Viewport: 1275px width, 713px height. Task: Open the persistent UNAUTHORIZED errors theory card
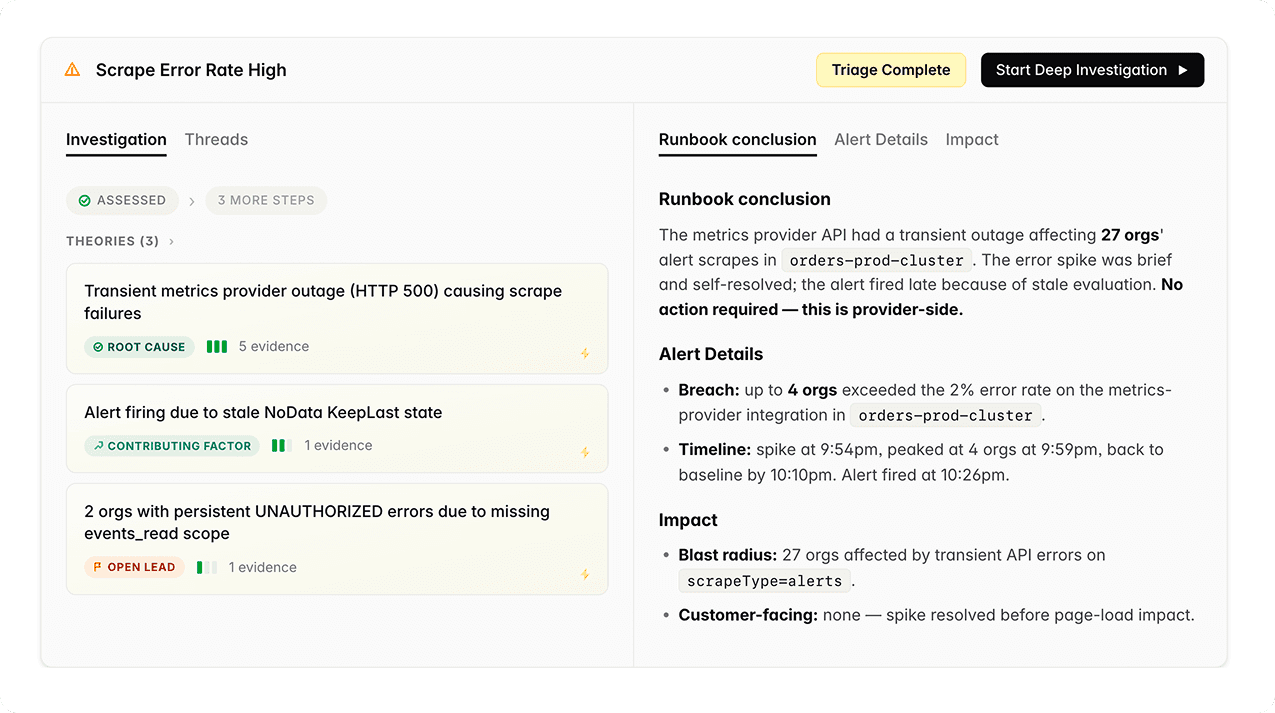(337, 539)
